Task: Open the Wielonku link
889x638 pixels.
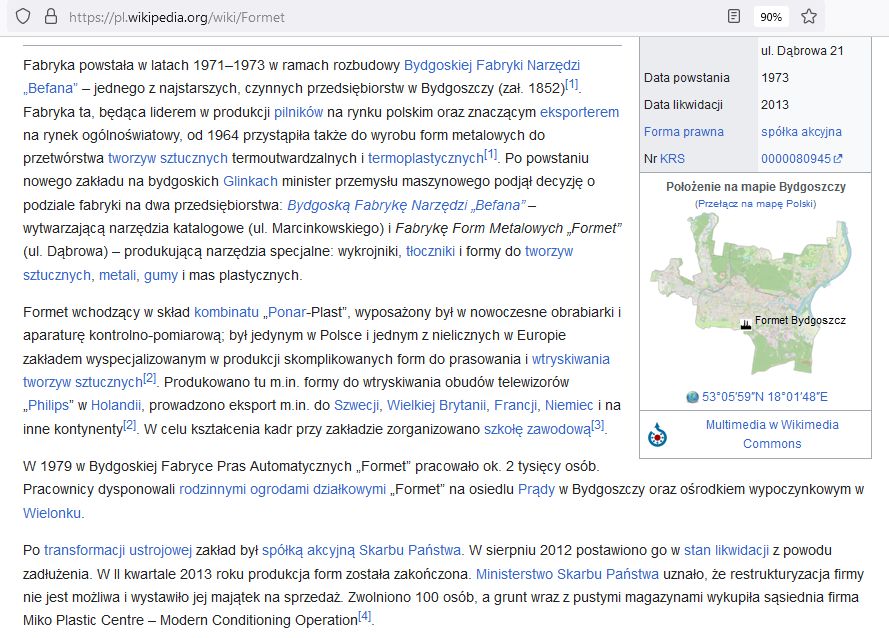Action: [53, 513]
